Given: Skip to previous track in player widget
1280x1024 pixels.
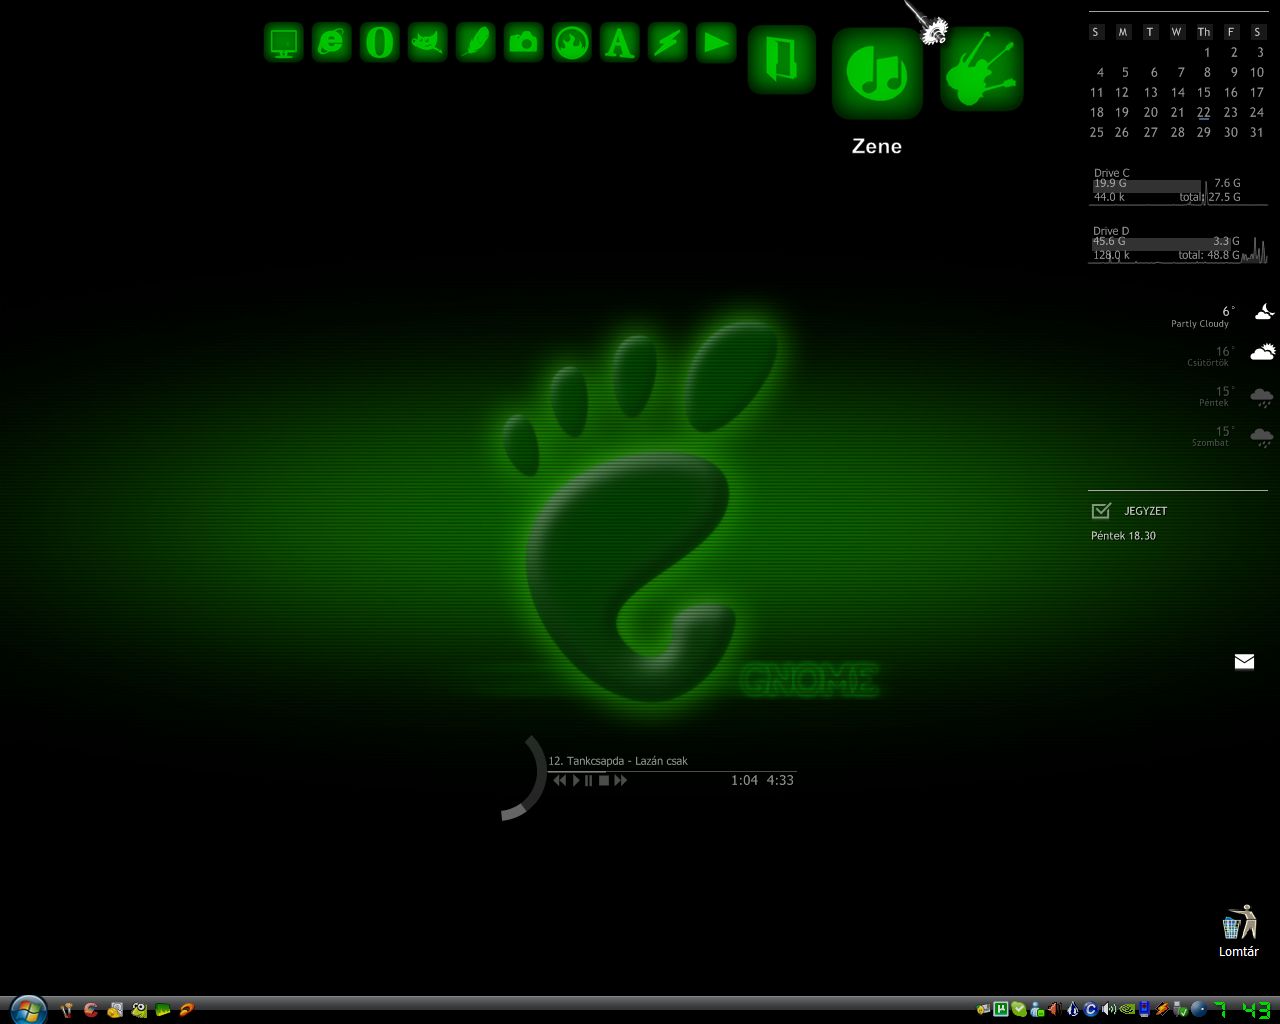Looking at the screenshot, I should coord(560,780).
